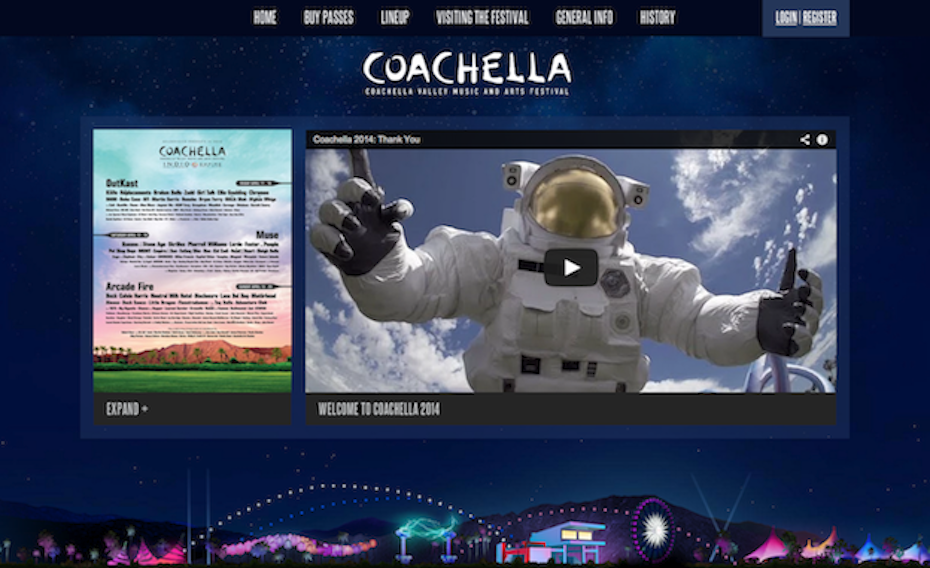Expand the lineup poster

127,409
